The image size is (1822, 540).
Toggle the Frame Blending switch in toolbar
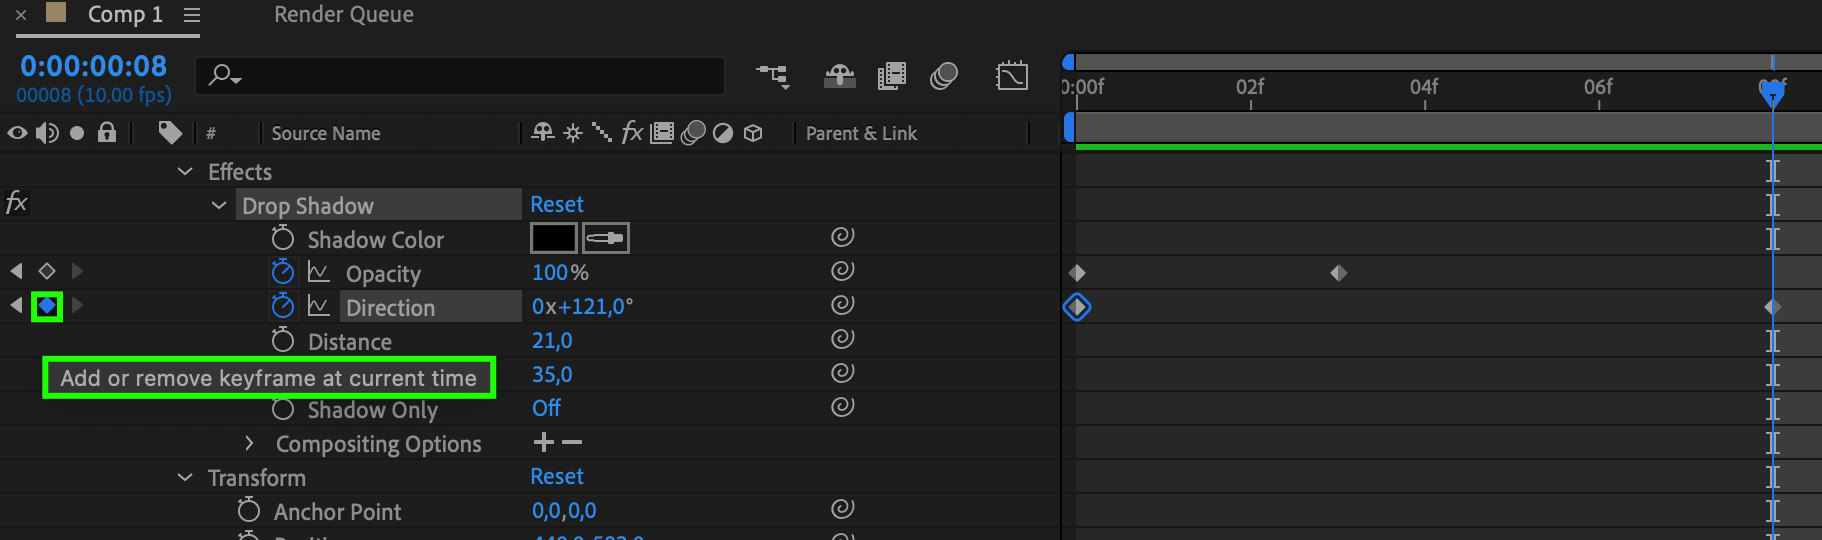pyautogui.click(x=891, y=76)
